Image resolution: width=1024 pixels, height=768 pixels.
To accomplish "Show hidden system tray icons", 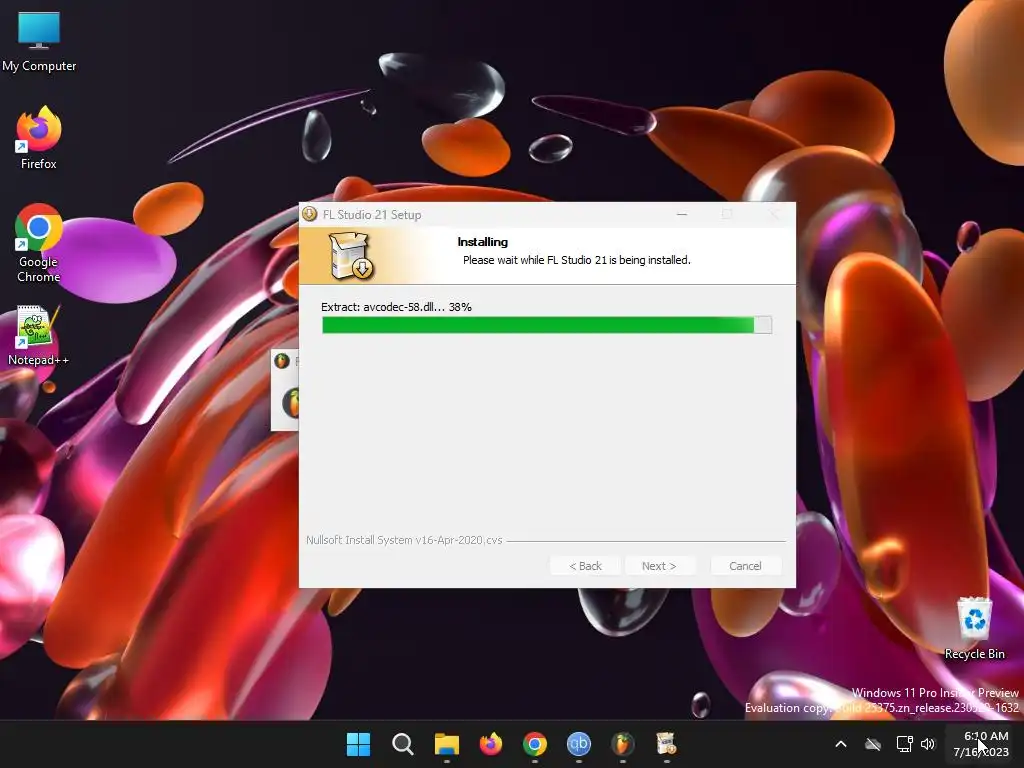I will click(841, 744).
